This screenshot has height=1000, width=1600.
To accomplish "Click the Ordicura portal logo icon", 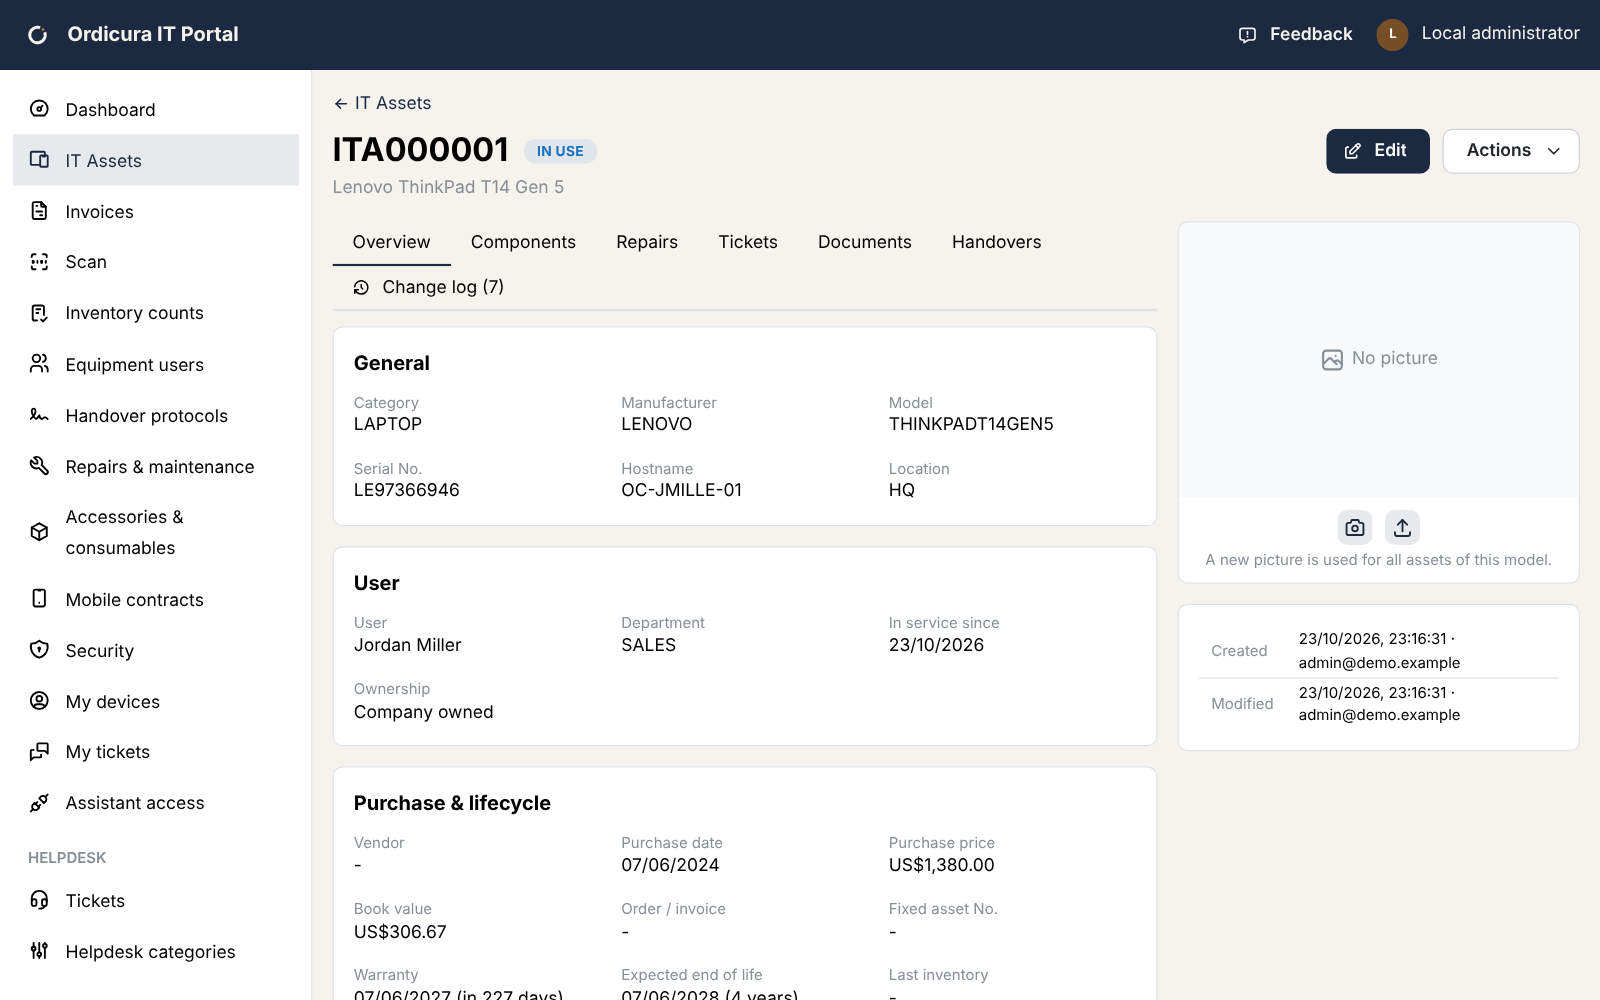I will (x=38, y=35).
